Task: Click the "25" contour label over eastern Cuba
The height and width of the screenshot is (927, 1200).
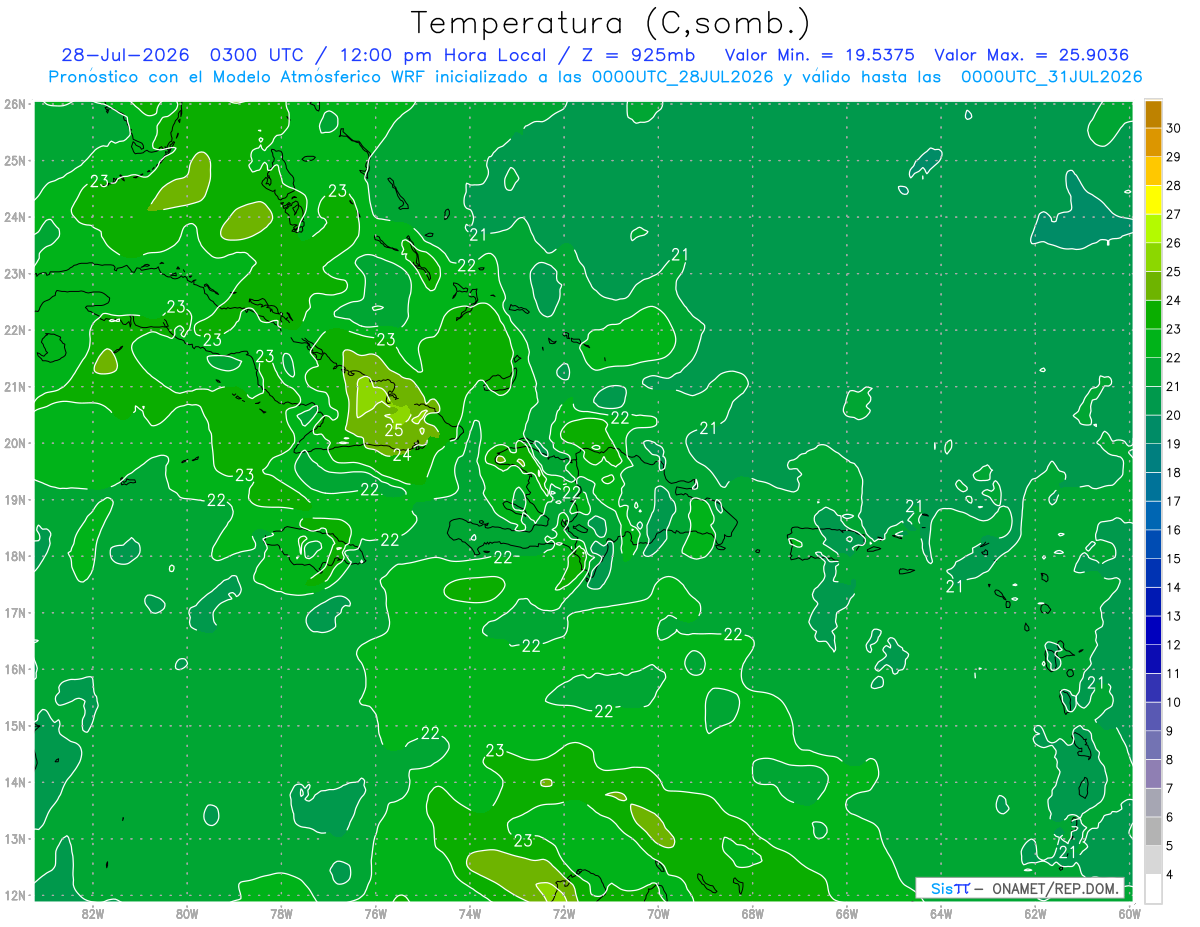Action: point(394,431)
